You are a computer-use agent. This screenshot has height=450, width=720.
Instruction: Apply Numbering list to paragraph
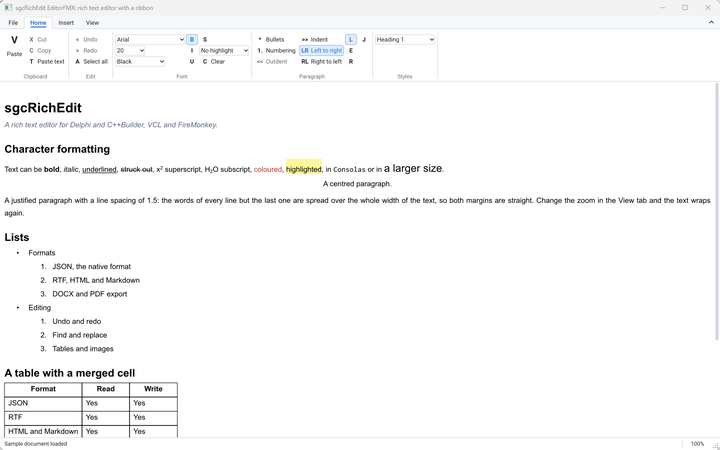pyautogui.click(x=276, y=51)
